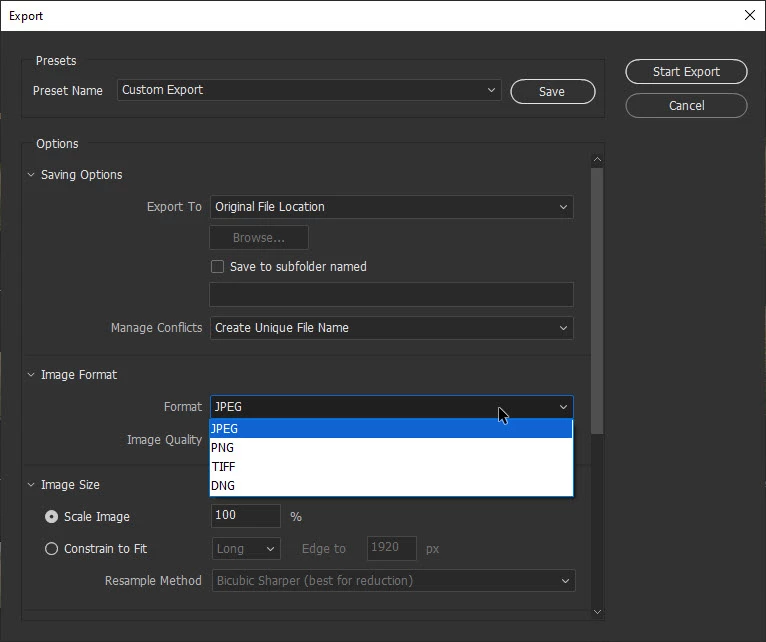
Task: Close the Format dropdown list
Action: 391,407
